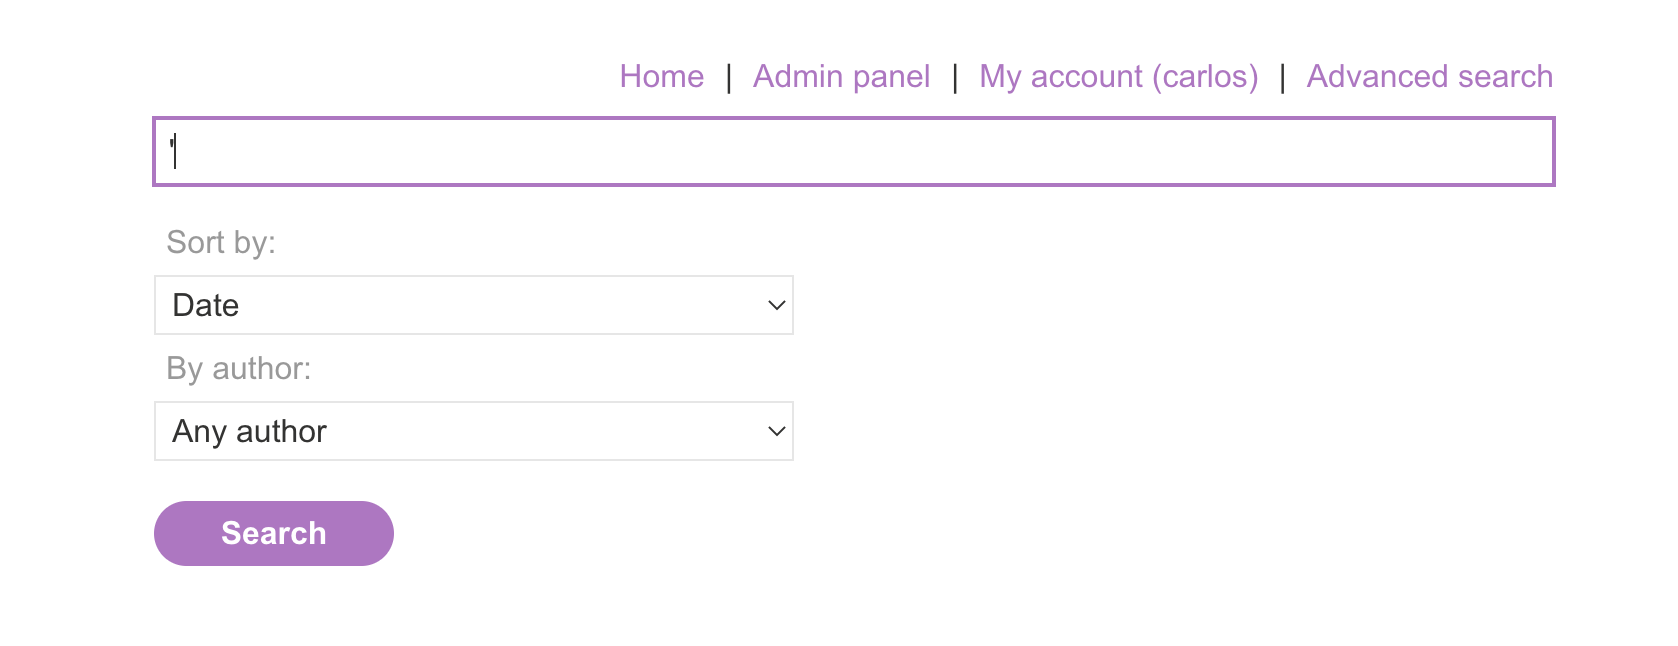
Task: Click the chevron on the Date selector
Action: point(775,305)
